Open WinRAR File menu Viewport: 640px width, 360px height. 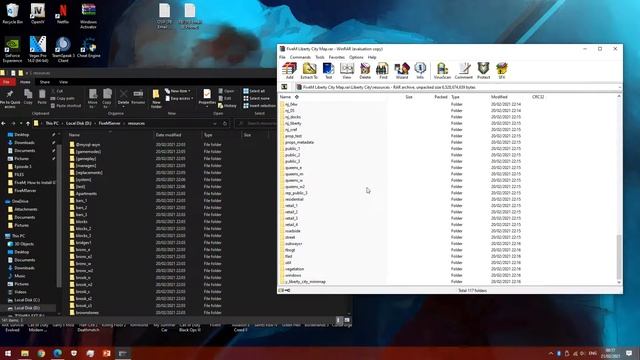tap(282, 57)
